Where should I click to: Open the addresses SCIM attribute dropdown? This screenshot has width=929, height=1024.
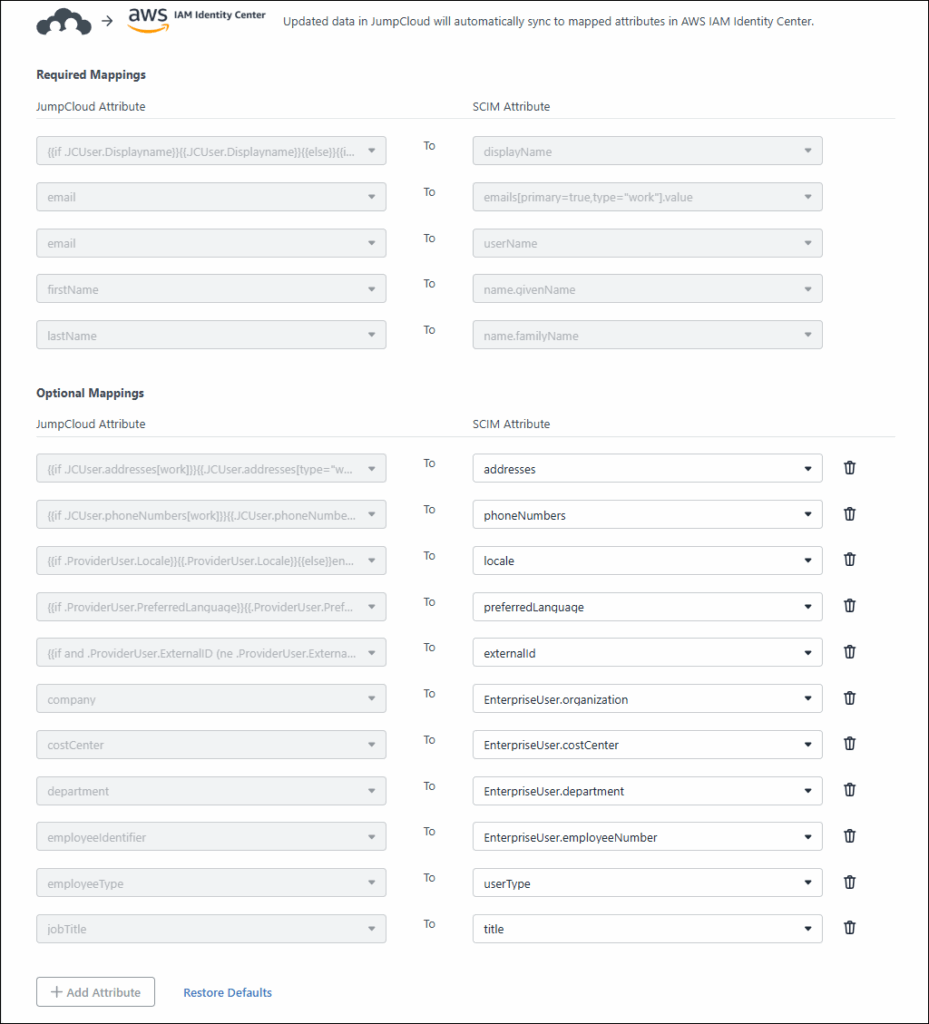pyautogui.click(x=647, y=468)
